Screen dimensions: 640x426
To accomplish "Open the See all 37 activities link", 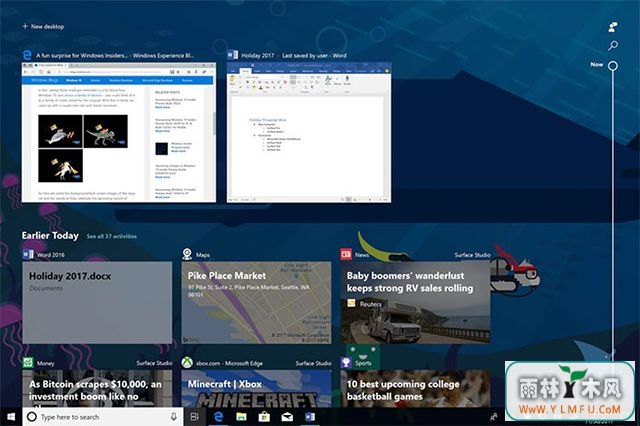I will [x=111, y=236].
